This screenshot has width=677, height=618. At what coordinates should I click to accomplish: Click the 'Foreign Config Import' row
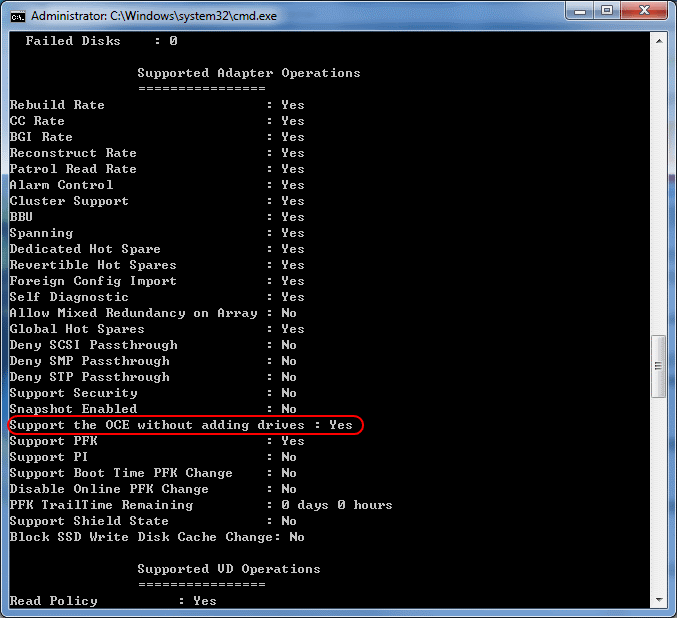pos(157,281)
